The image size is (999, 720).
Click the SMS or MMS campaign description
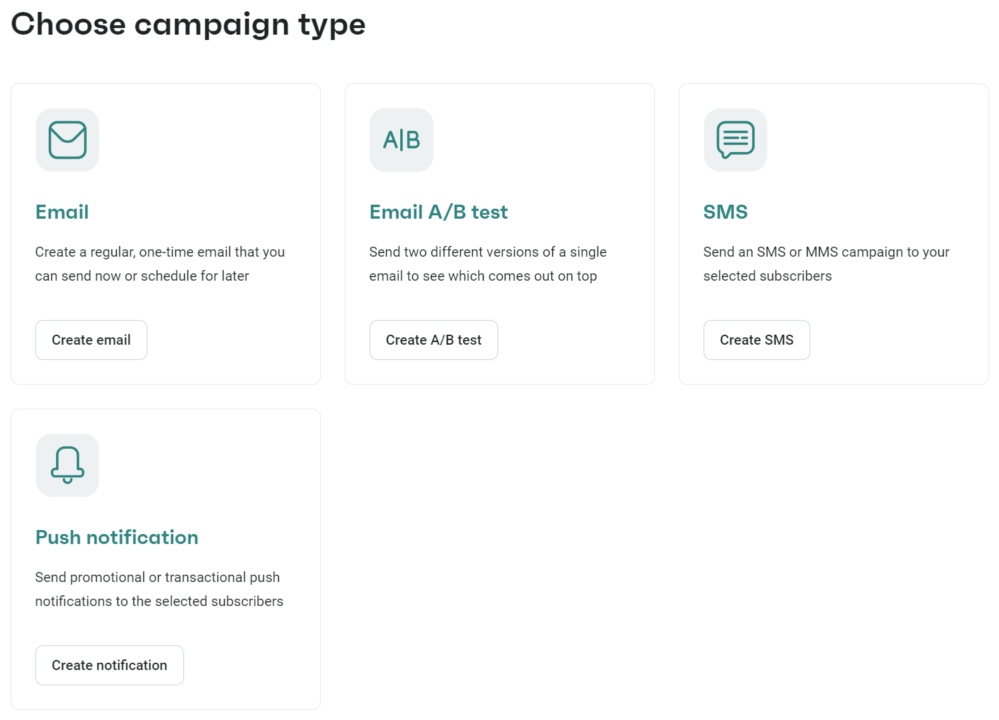tap(826, 264)
